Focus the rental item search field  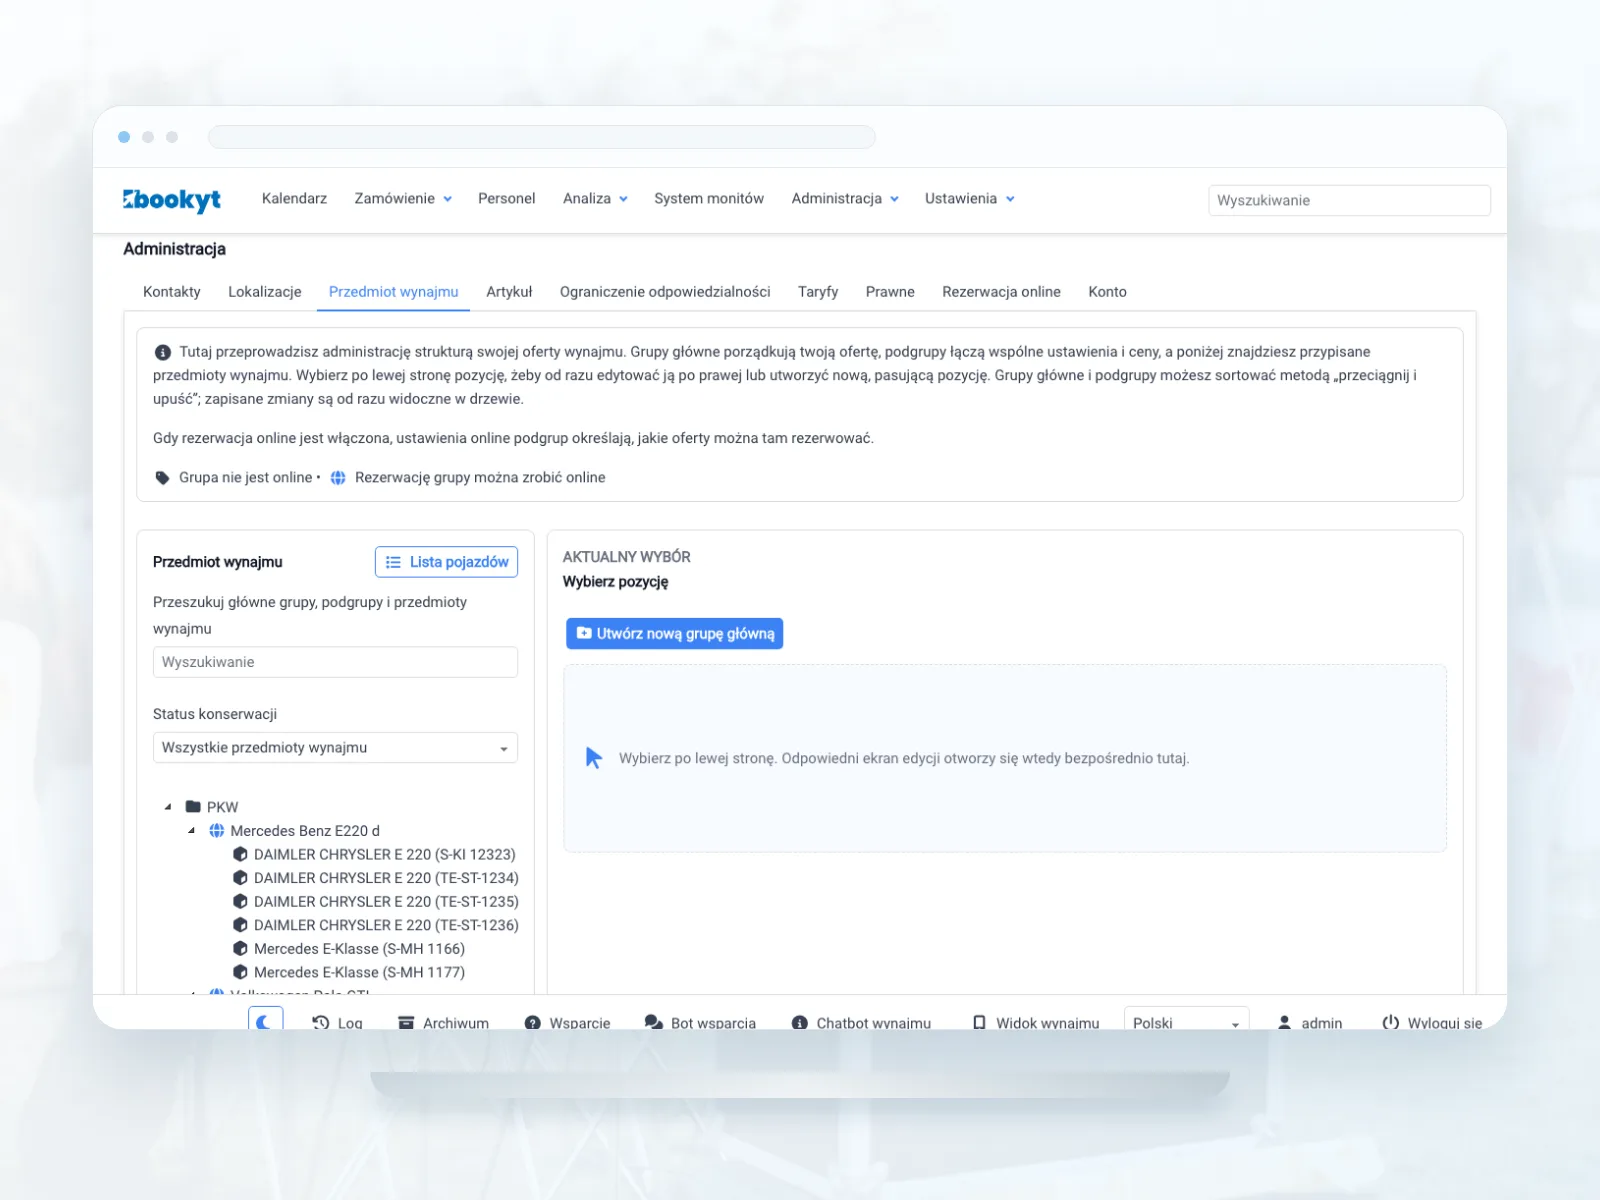[335, 662]
